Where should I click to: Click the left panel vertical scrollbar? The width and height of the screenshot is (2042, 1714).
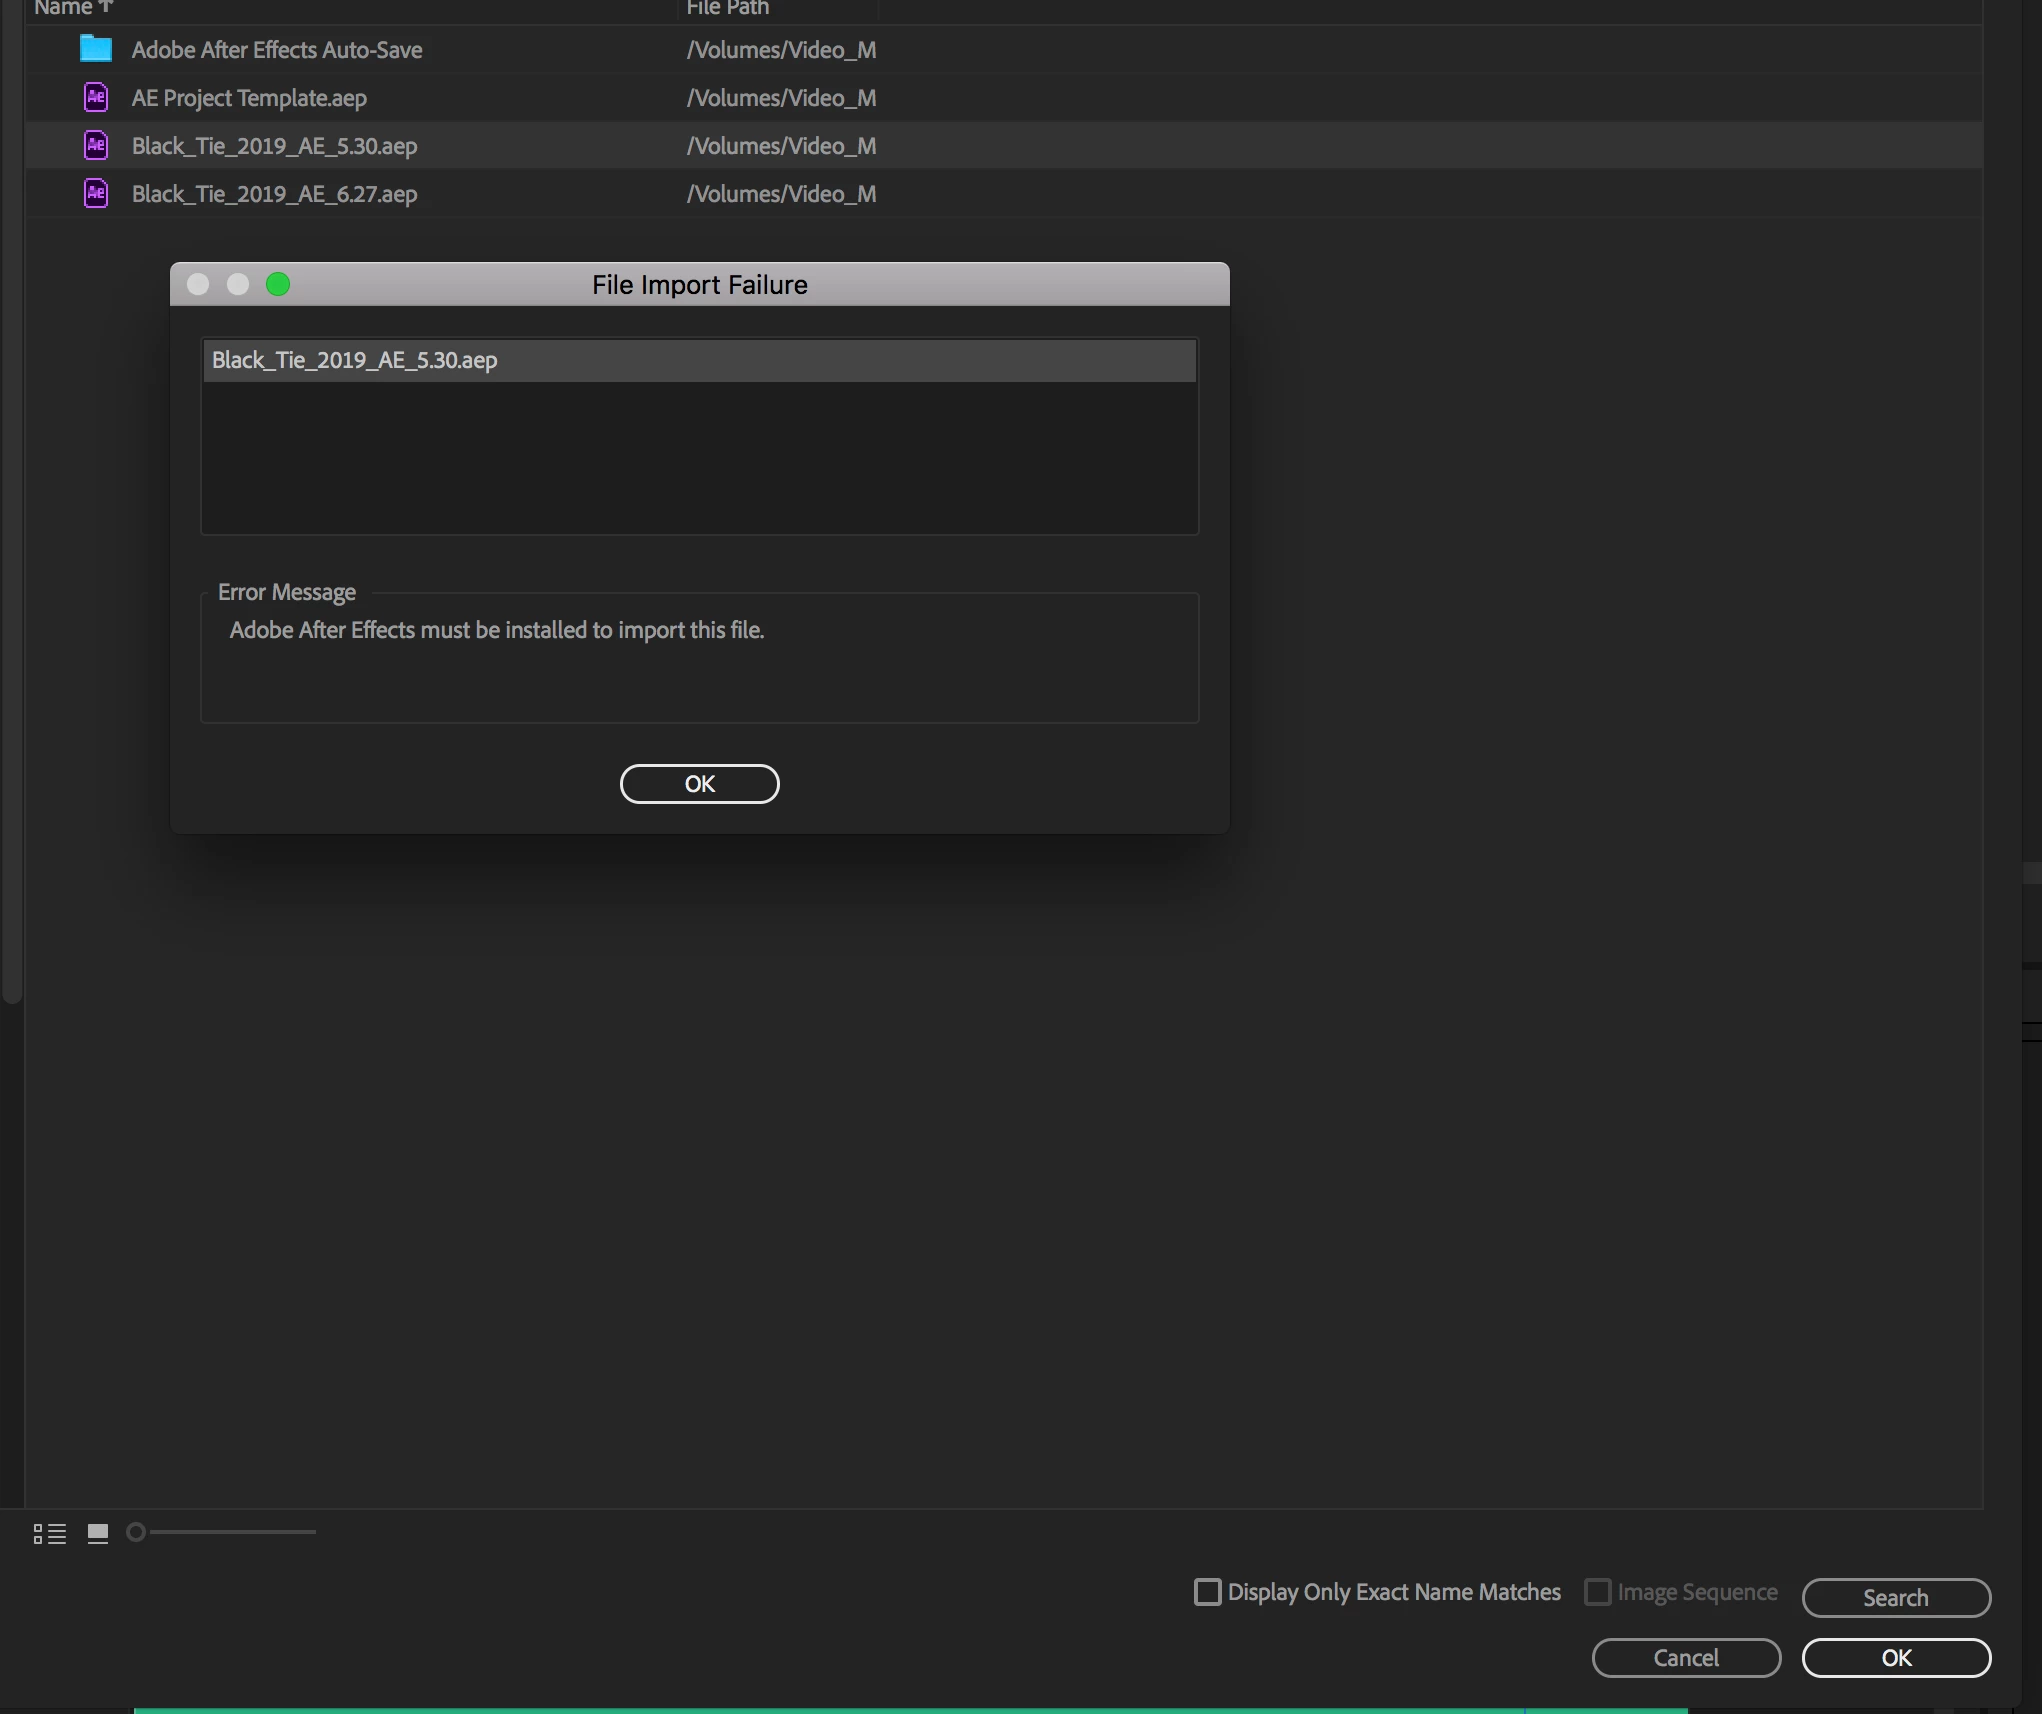coord(11,500)
